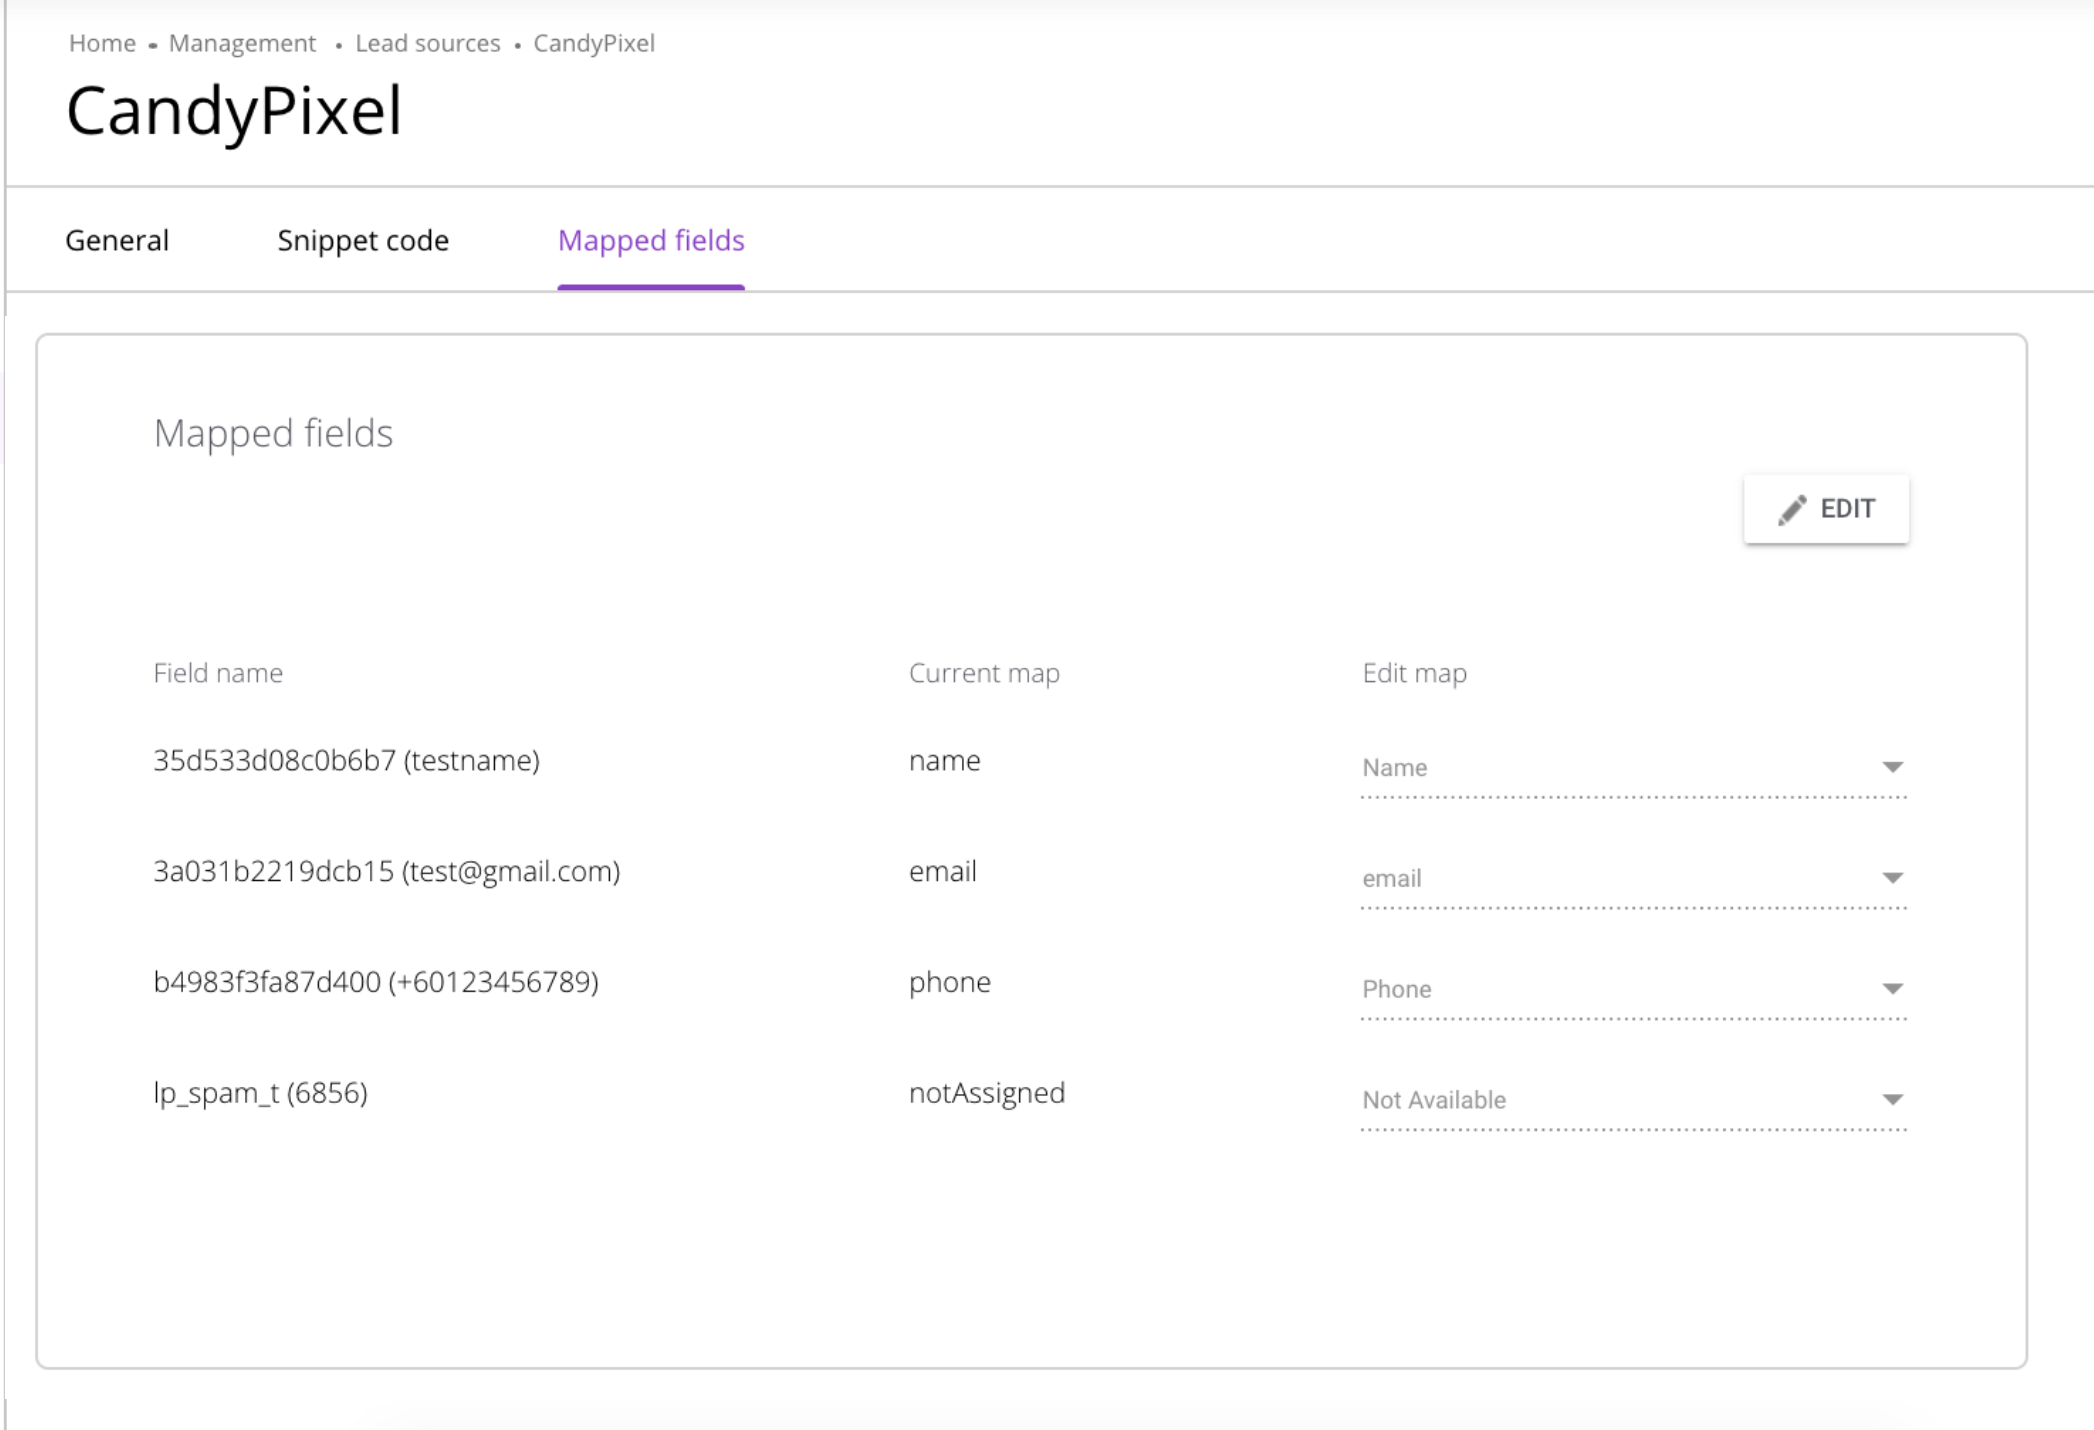
Task: Click the CandyPixel breadcrumb item
Action: tap(594, 43)
